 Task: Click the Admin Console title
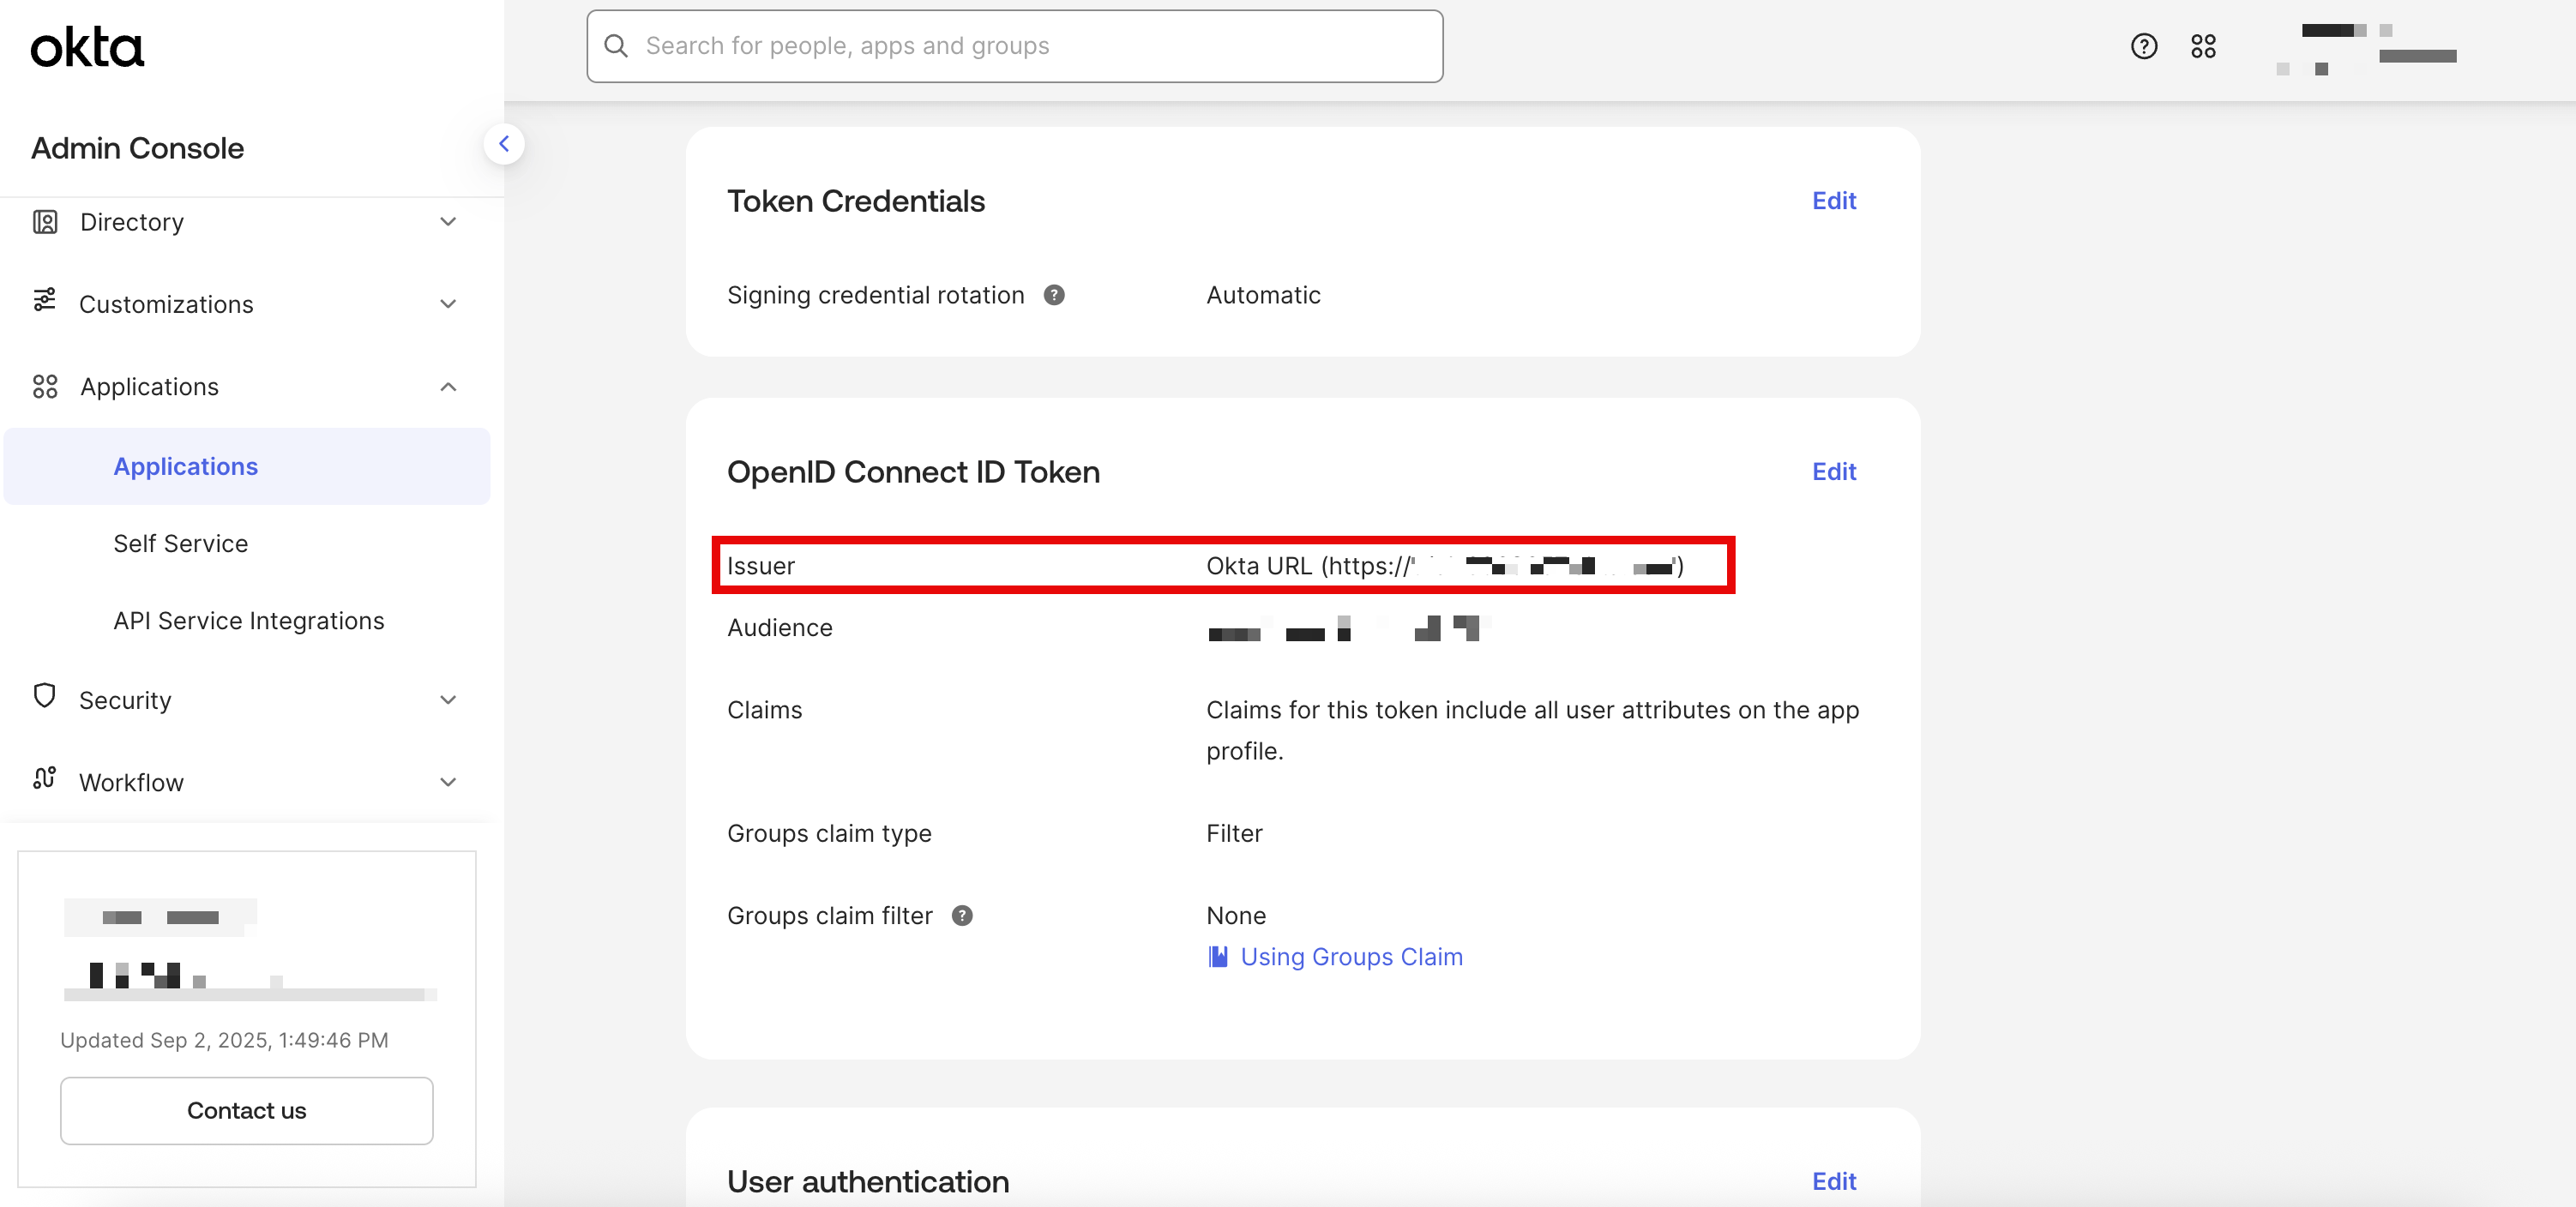click(x=137, y=148)
